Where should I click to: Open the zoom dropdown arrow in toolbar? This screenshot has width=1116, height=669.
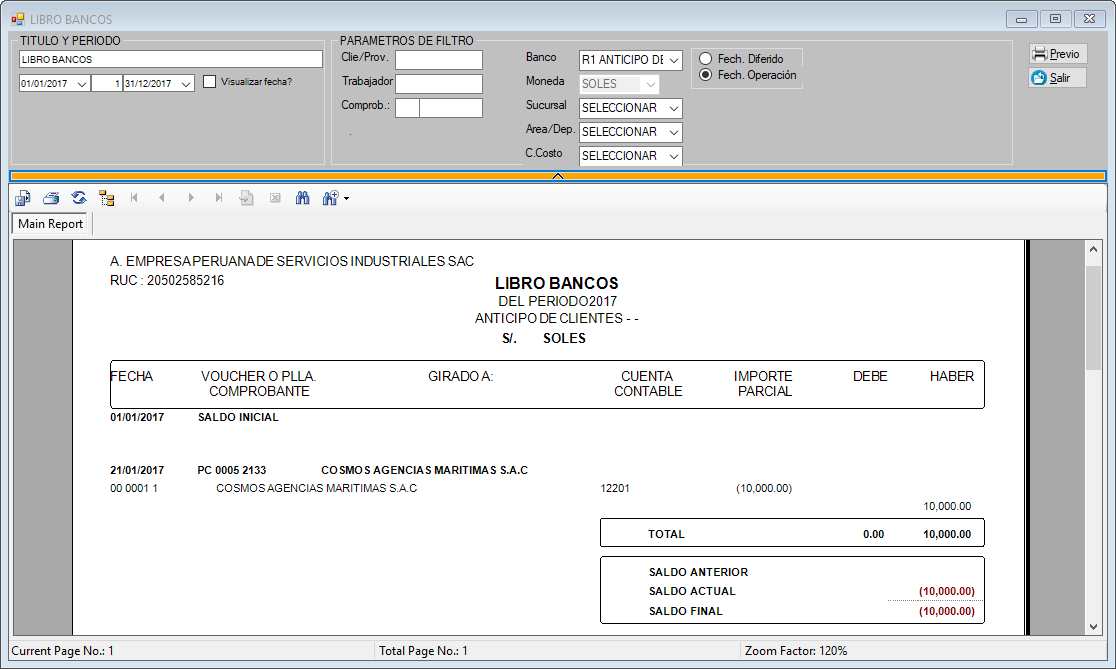[347, 199]
